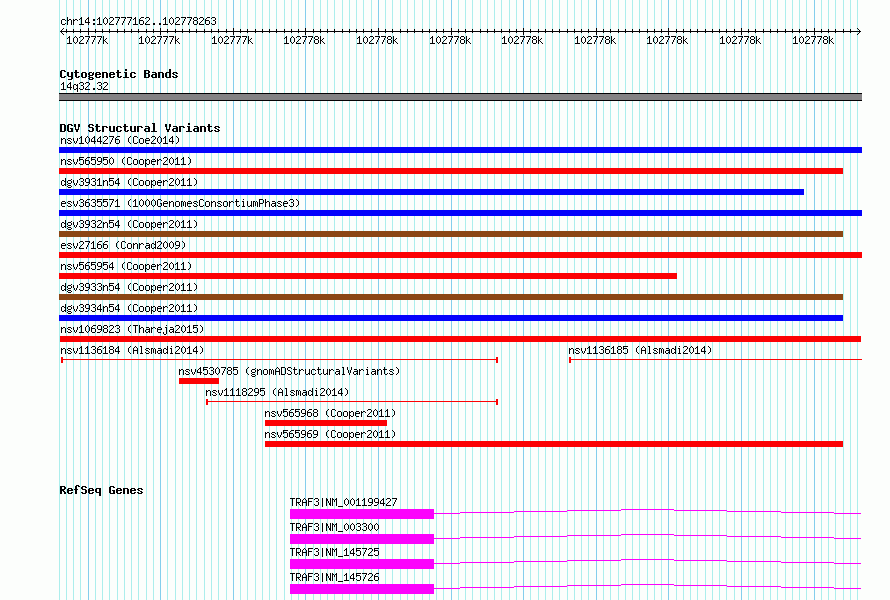The height and width of the screenshot is (600, 890).
Task: Select the blue dgv3934n54 feature bar
Action: click(x=451, y=318)
